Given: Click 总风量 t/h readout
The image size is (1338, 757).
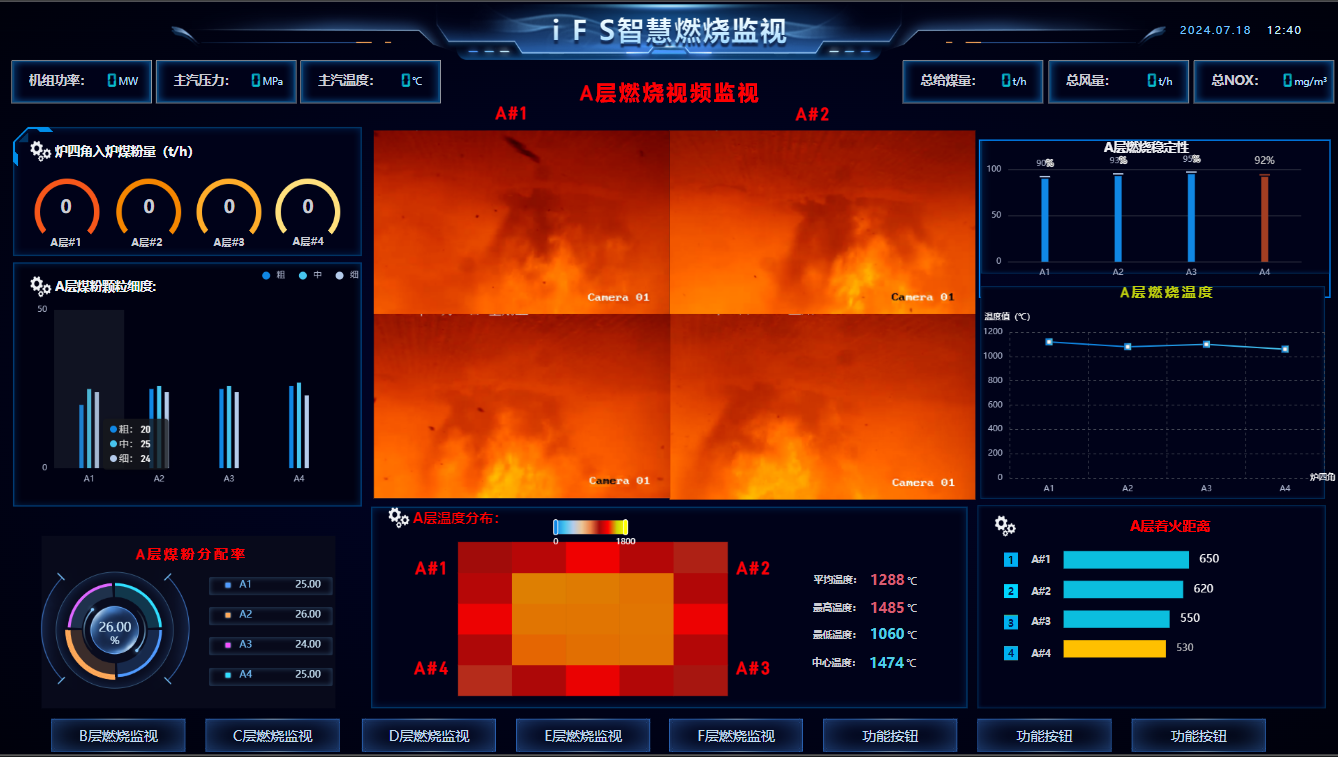Looking at the screenshot, I should click(x=1118, y=81).
